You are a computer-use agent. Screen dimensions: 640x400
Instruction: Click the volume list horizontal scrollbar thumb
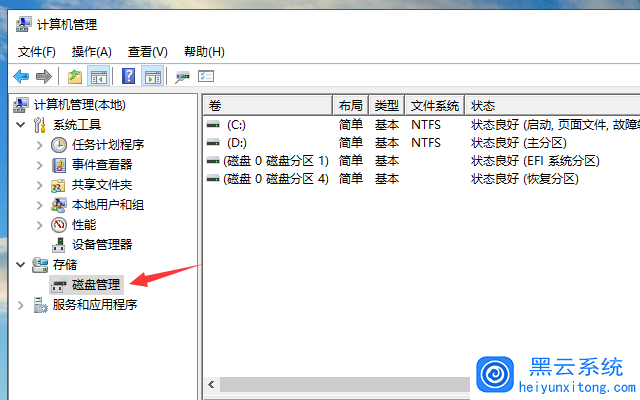[345, 384]
